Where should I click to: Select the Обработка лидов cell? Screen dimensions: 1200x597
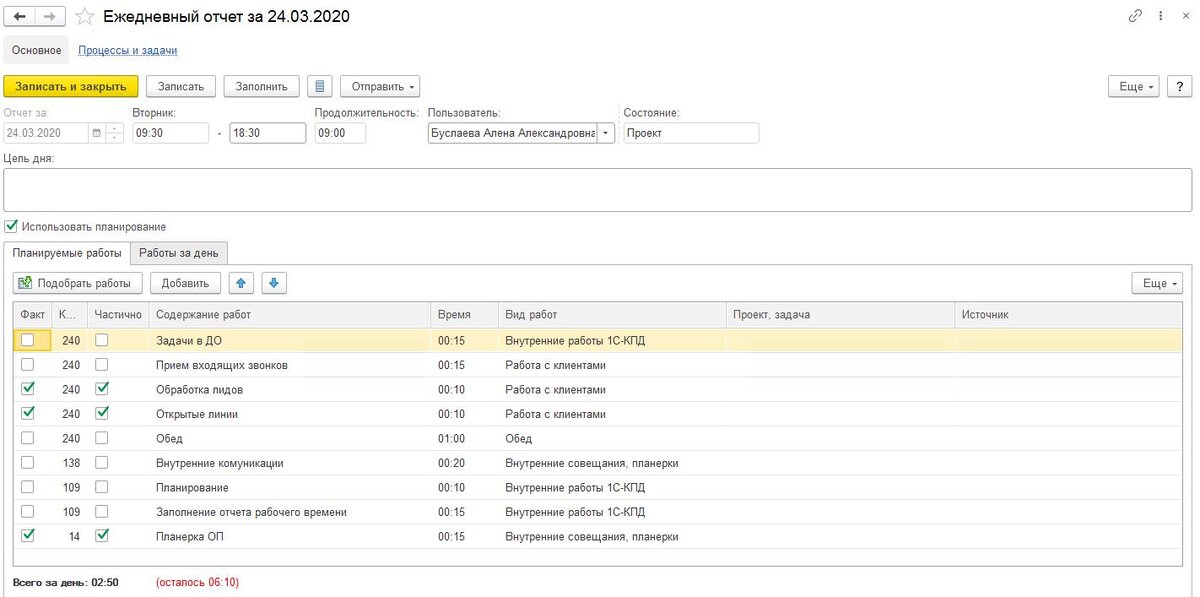pyautogui.click(x=289, y=390)
